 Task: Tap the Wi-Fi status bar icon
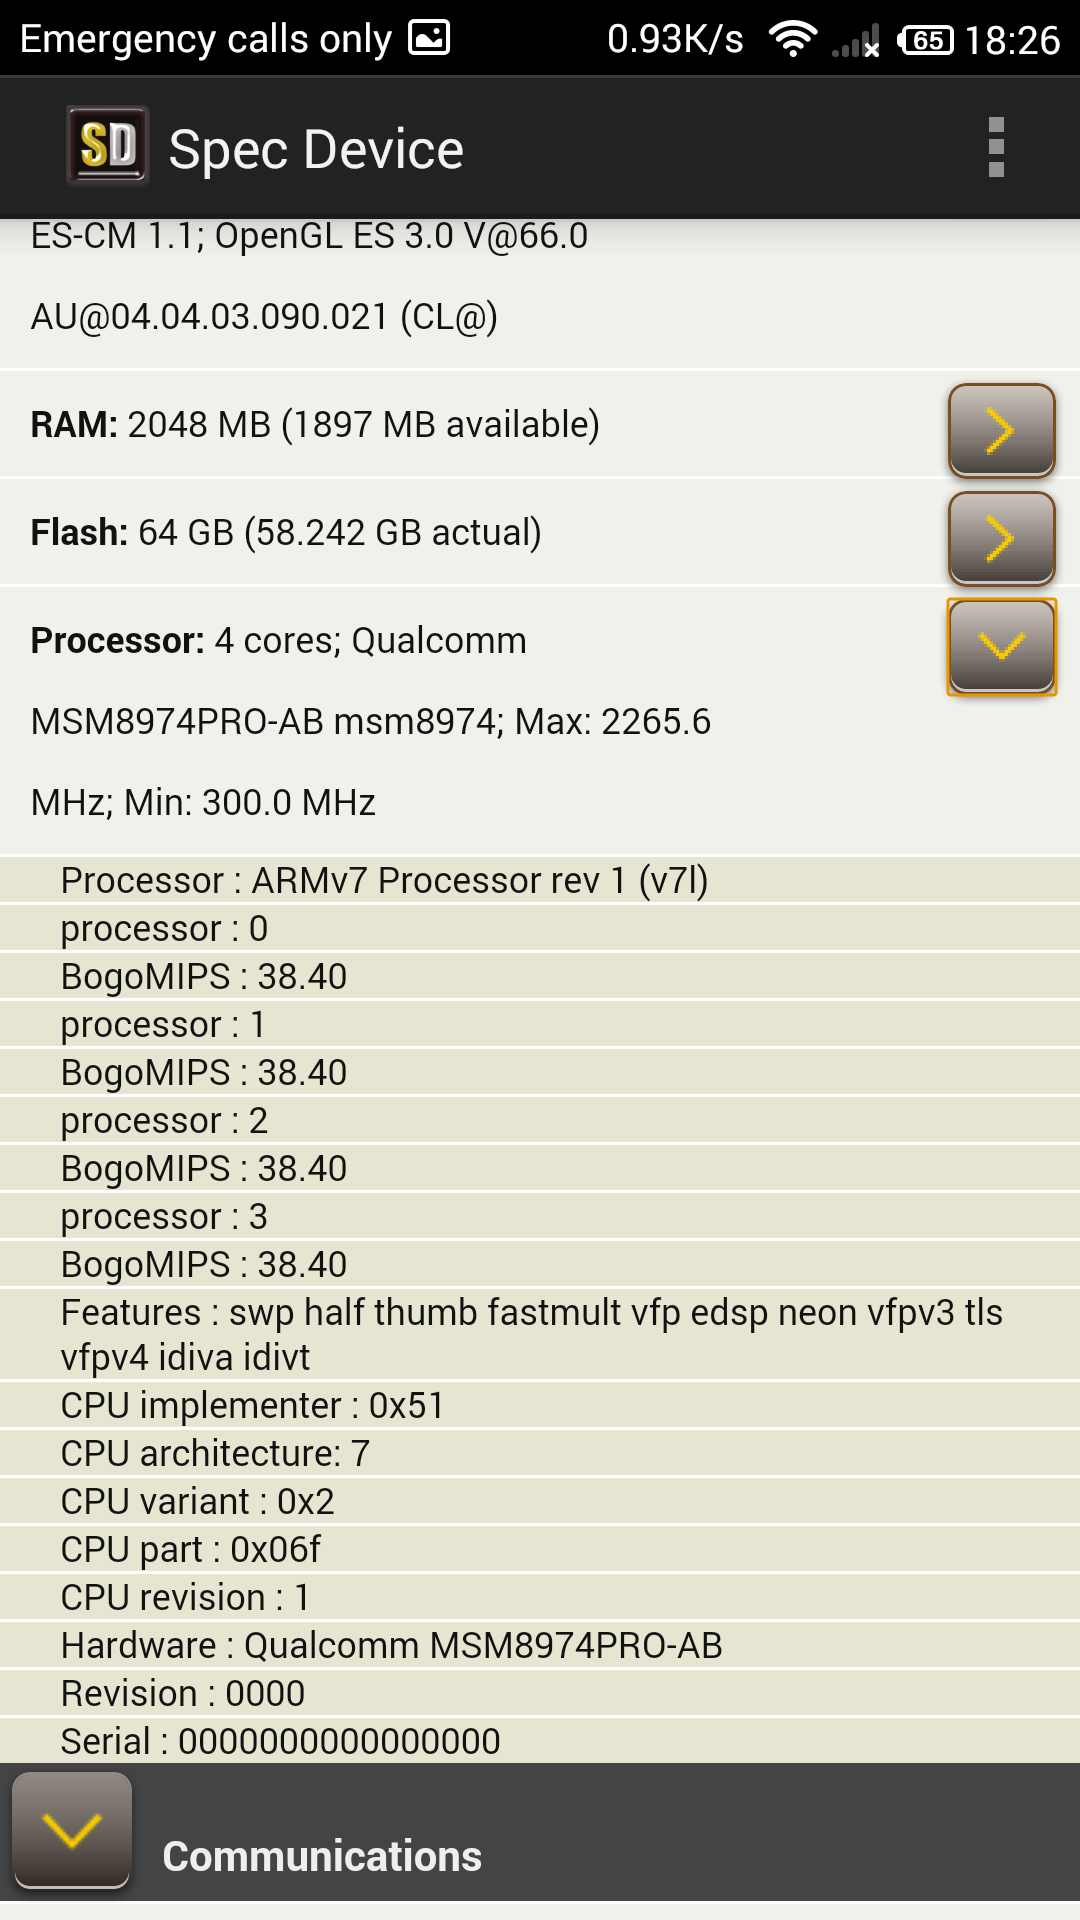[x=792, y=40]
